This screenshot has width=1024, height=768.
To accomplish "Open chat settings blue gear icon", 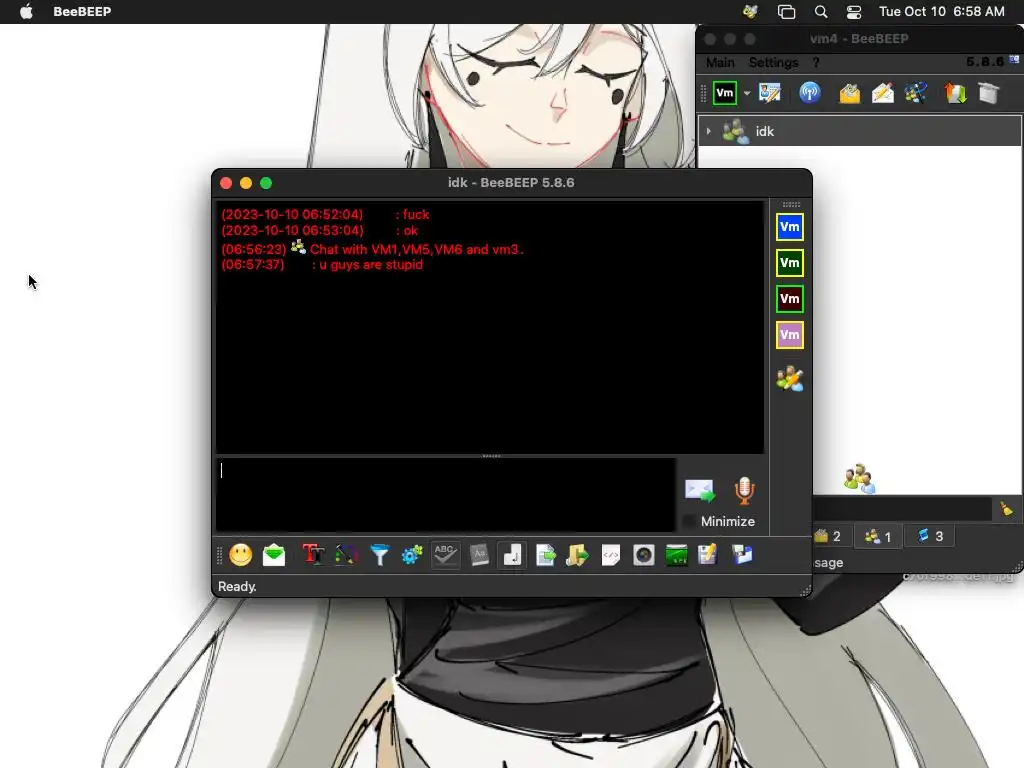I will [412, 555].
